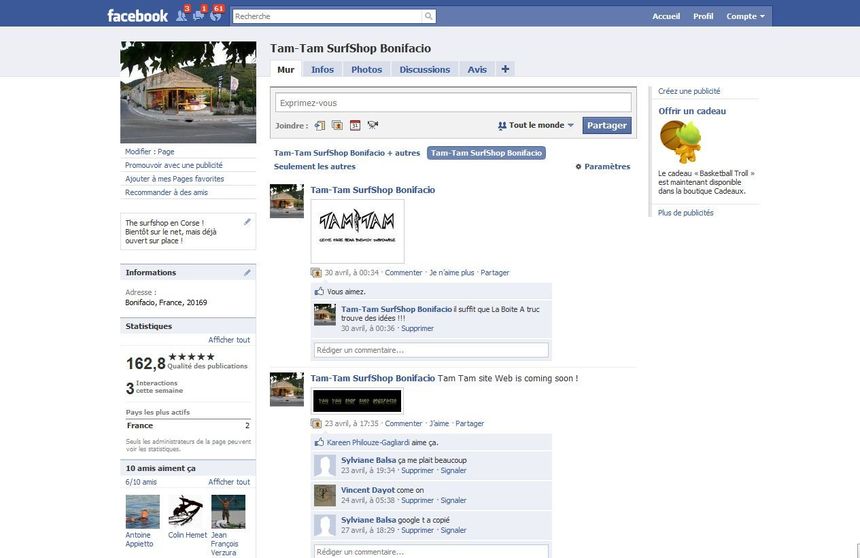
Task: Click Modifier : Page link
Action: click(x=150, y=151)
